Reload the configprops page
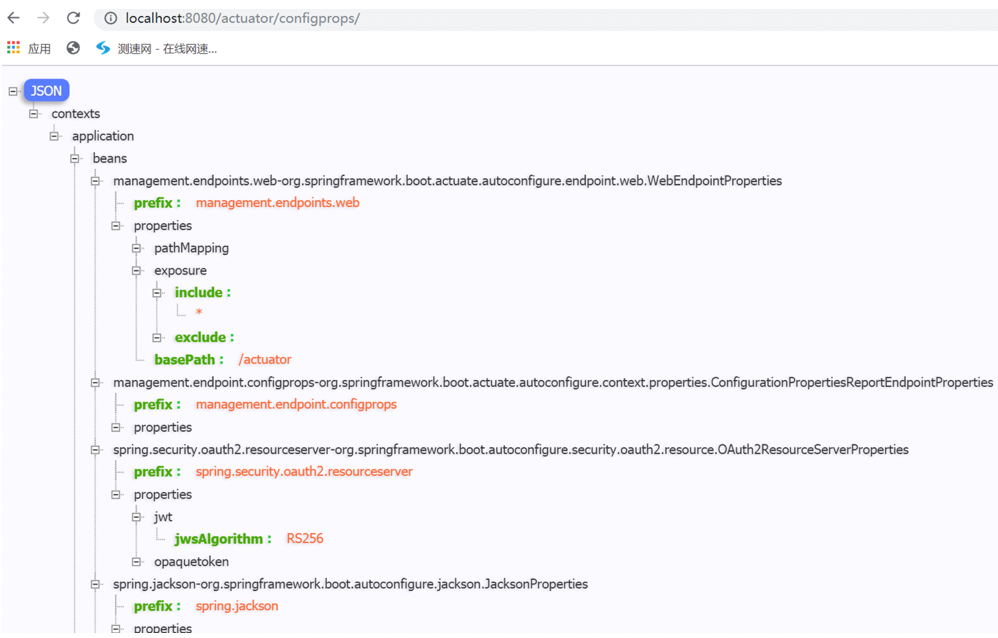The image size is (998, 638). (x=73, y=18)
